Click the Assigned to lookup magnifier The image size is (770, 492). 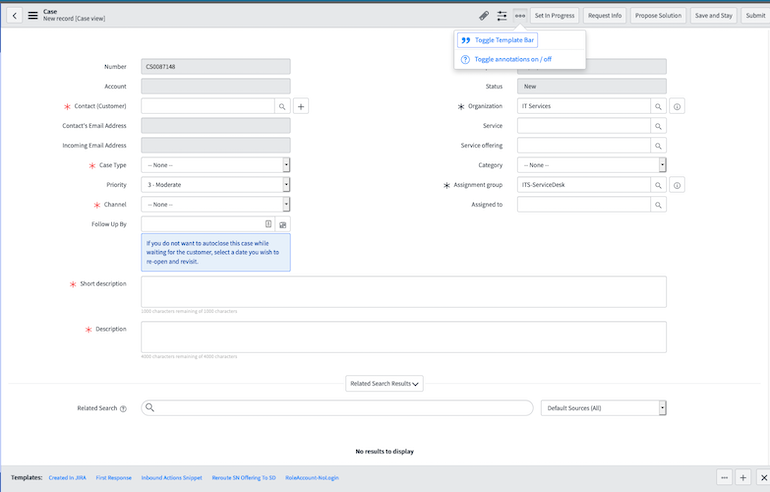(658, 204)
